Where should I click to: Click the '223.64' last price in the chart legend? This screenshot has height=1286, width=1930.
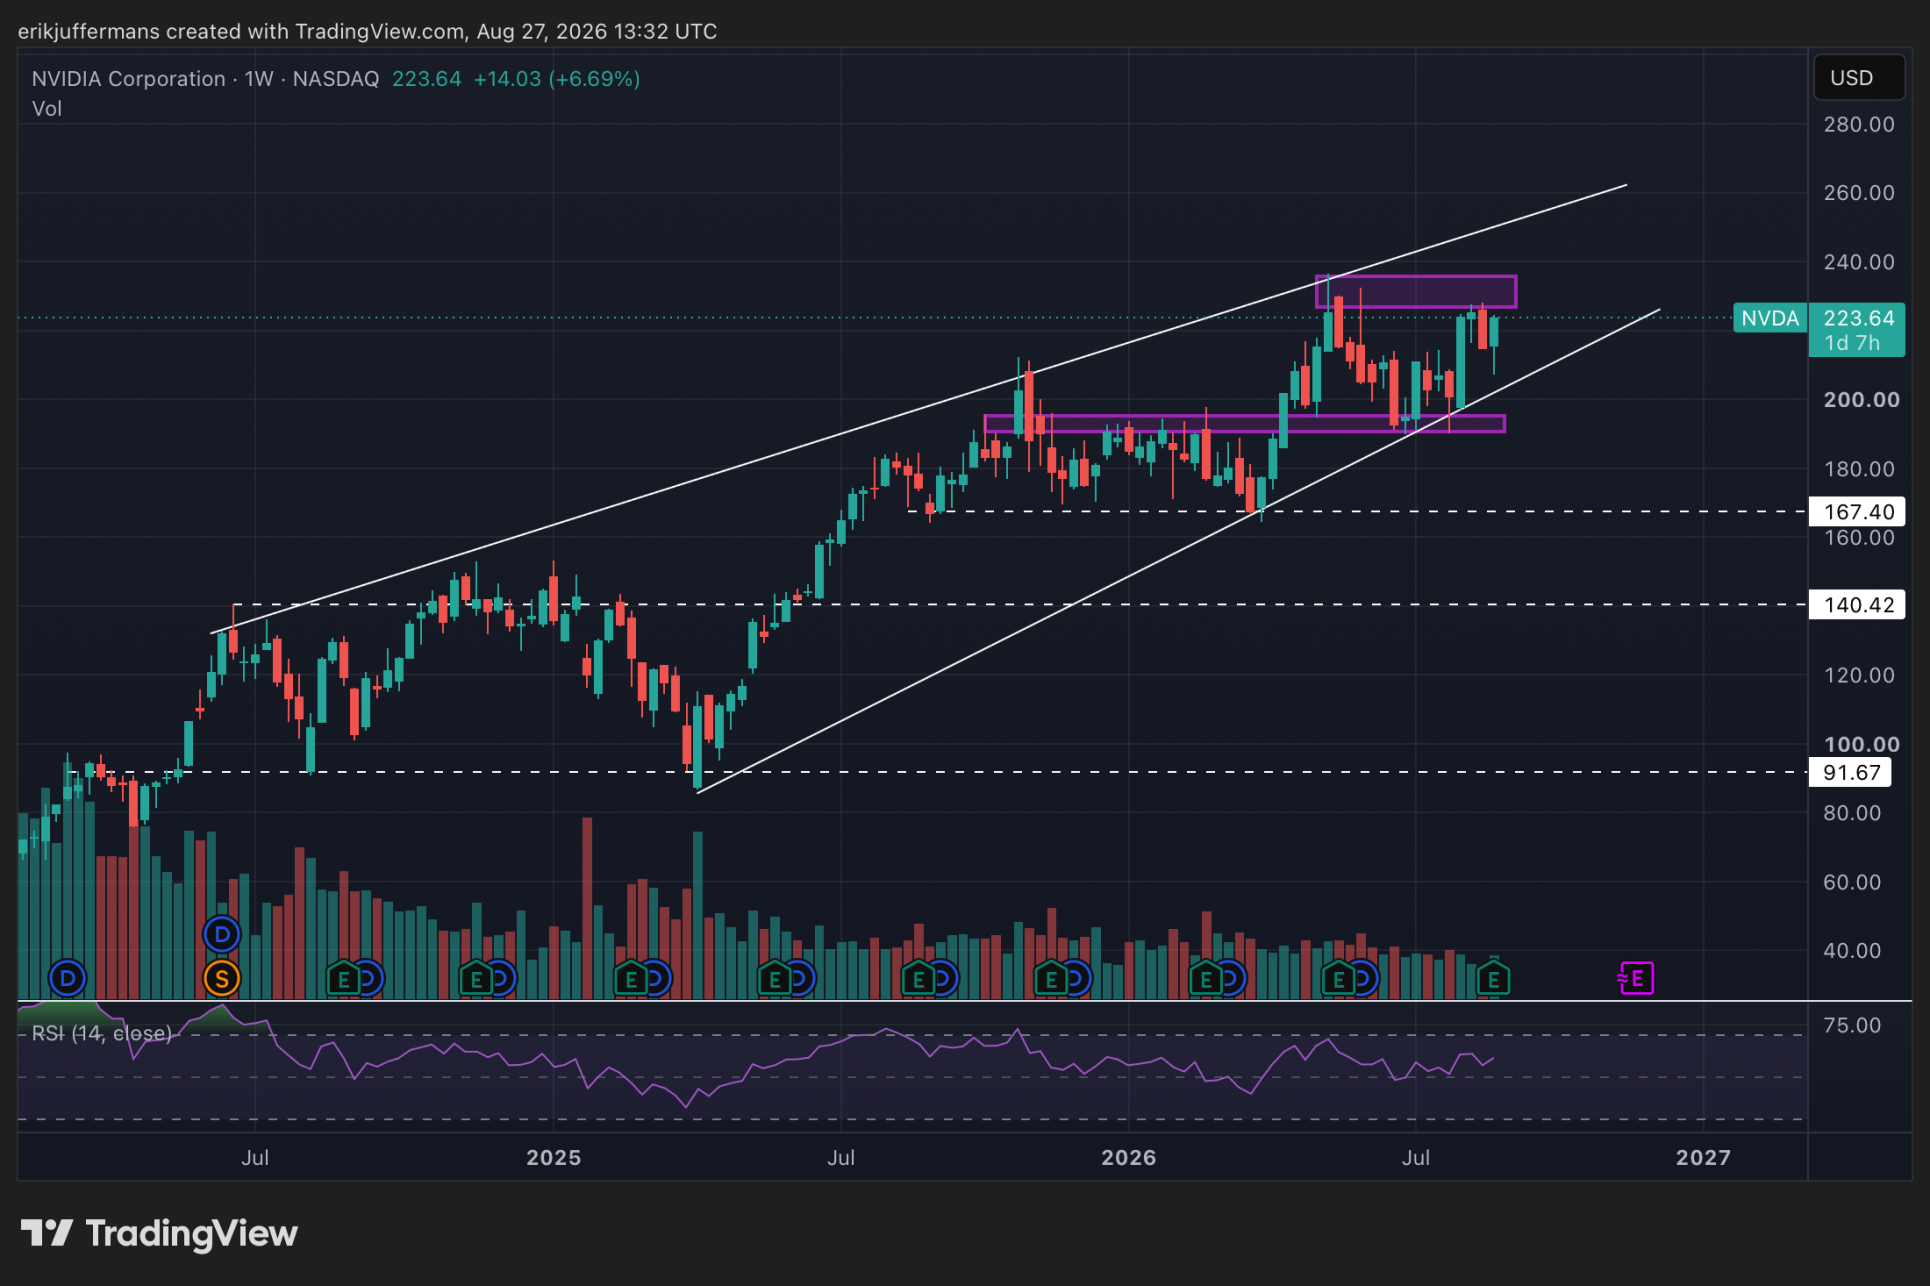pyautogui.click(x=427, y=79)
